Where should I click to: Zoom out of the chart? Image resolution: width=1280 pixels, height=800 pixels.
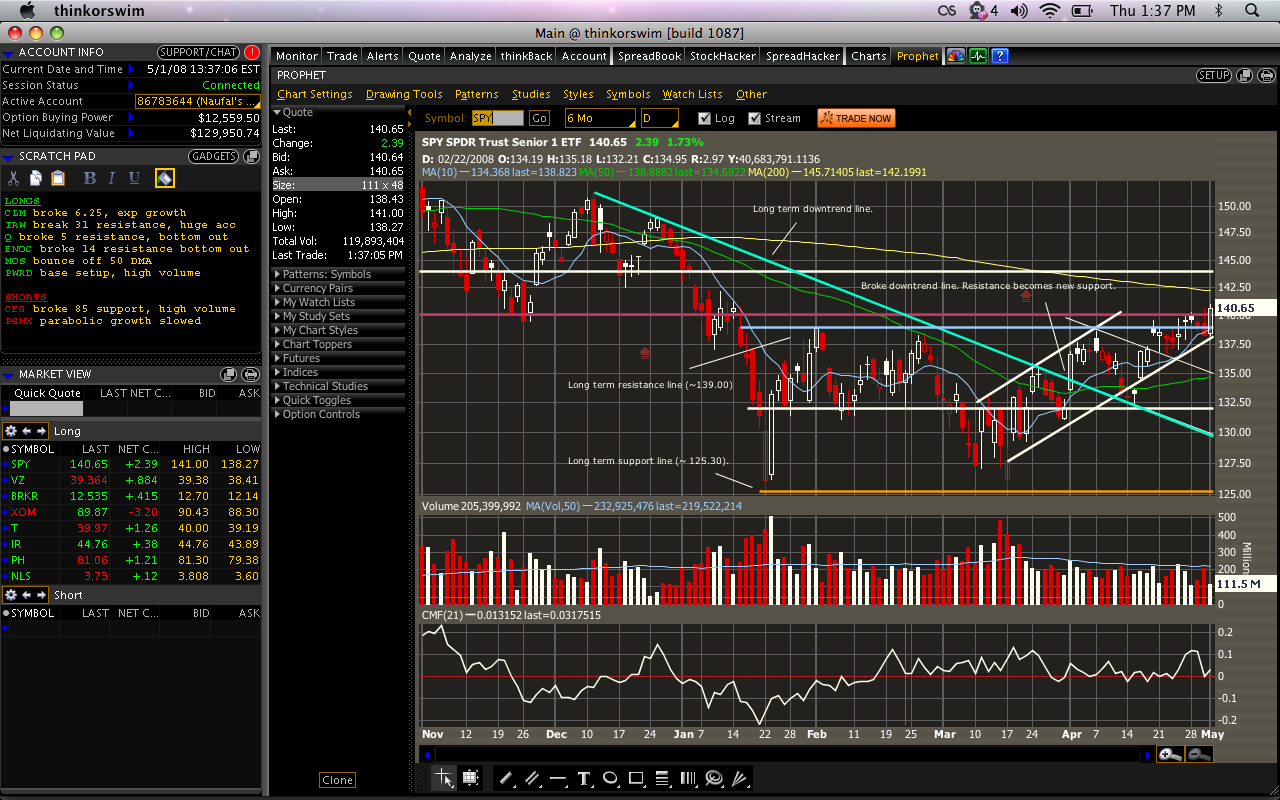[1200, 755]
